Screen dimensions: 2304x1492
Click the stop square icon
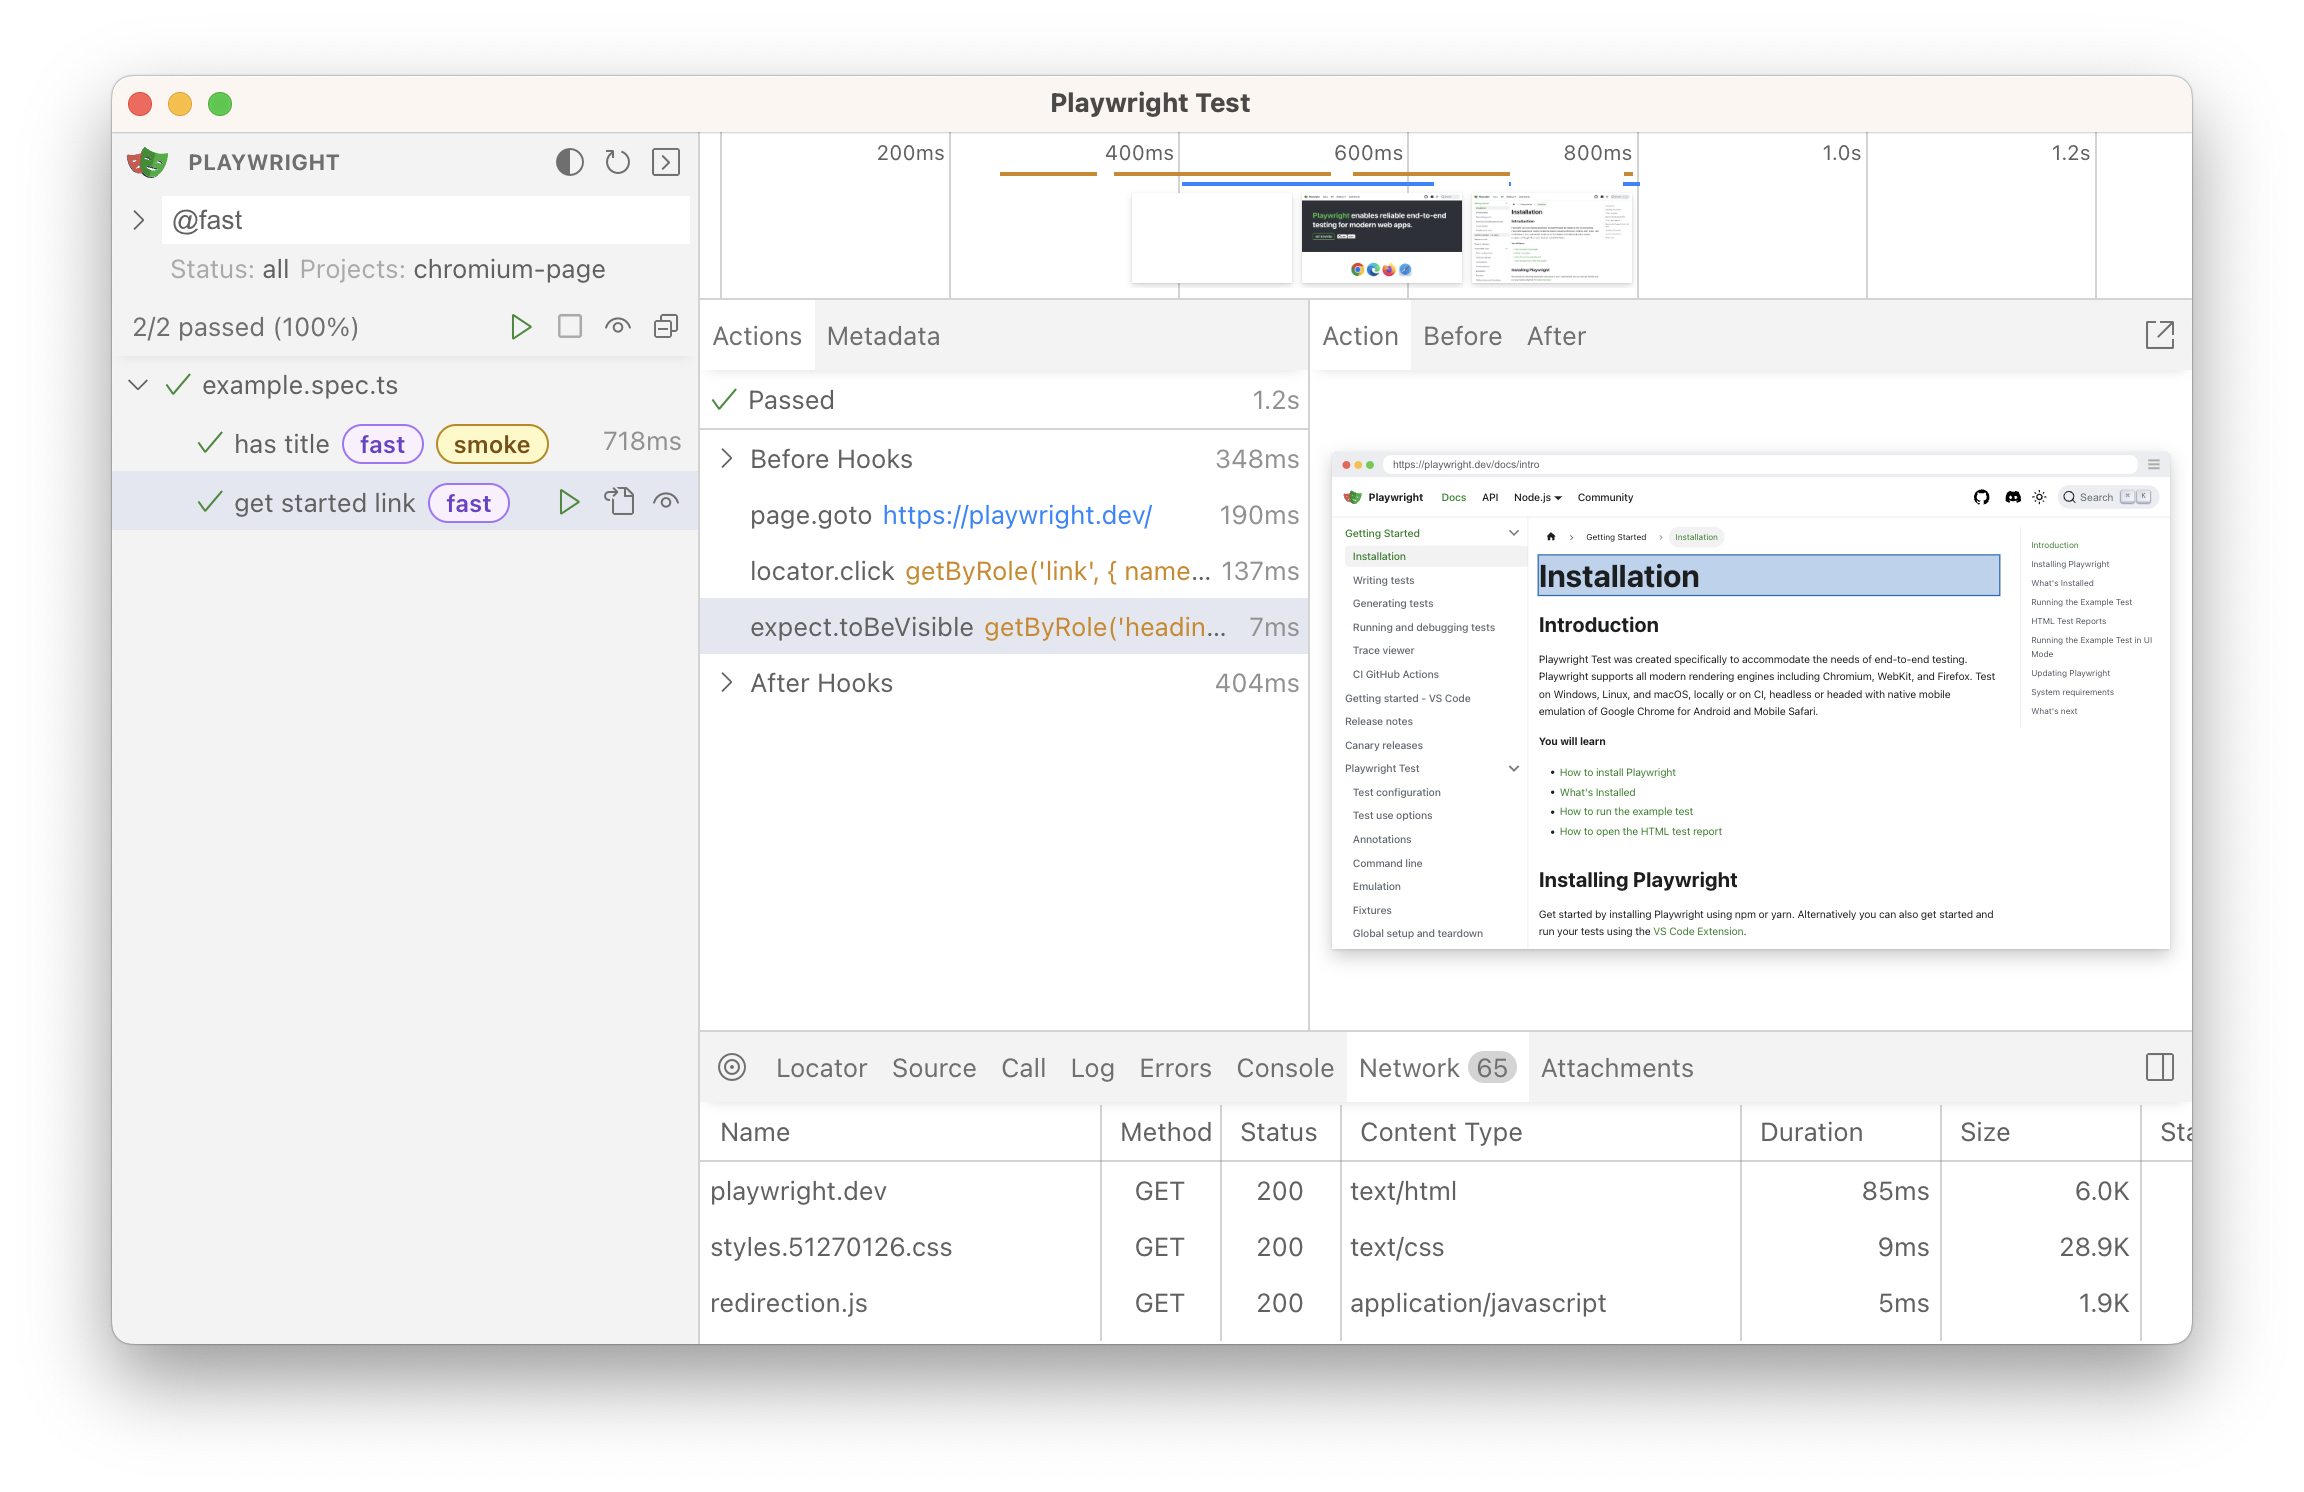click(x=570, y=327)
